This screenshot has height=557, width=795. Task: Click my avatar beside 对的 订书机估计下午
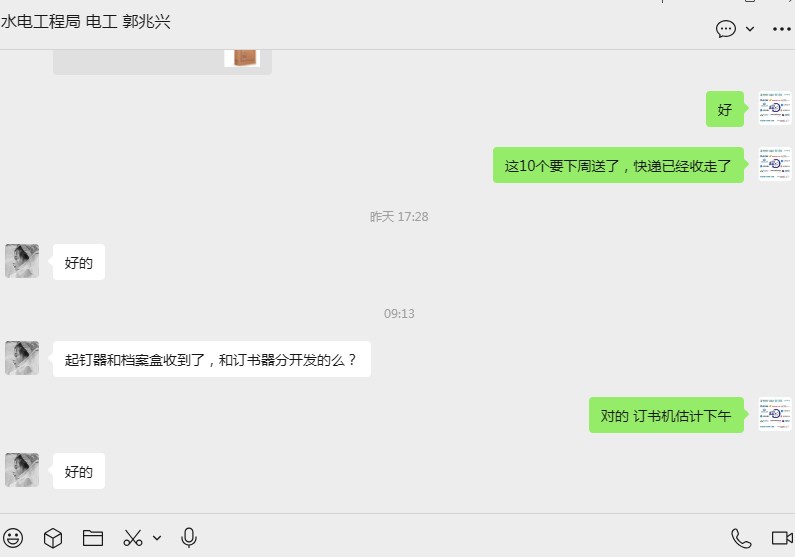tap(775, 414)
